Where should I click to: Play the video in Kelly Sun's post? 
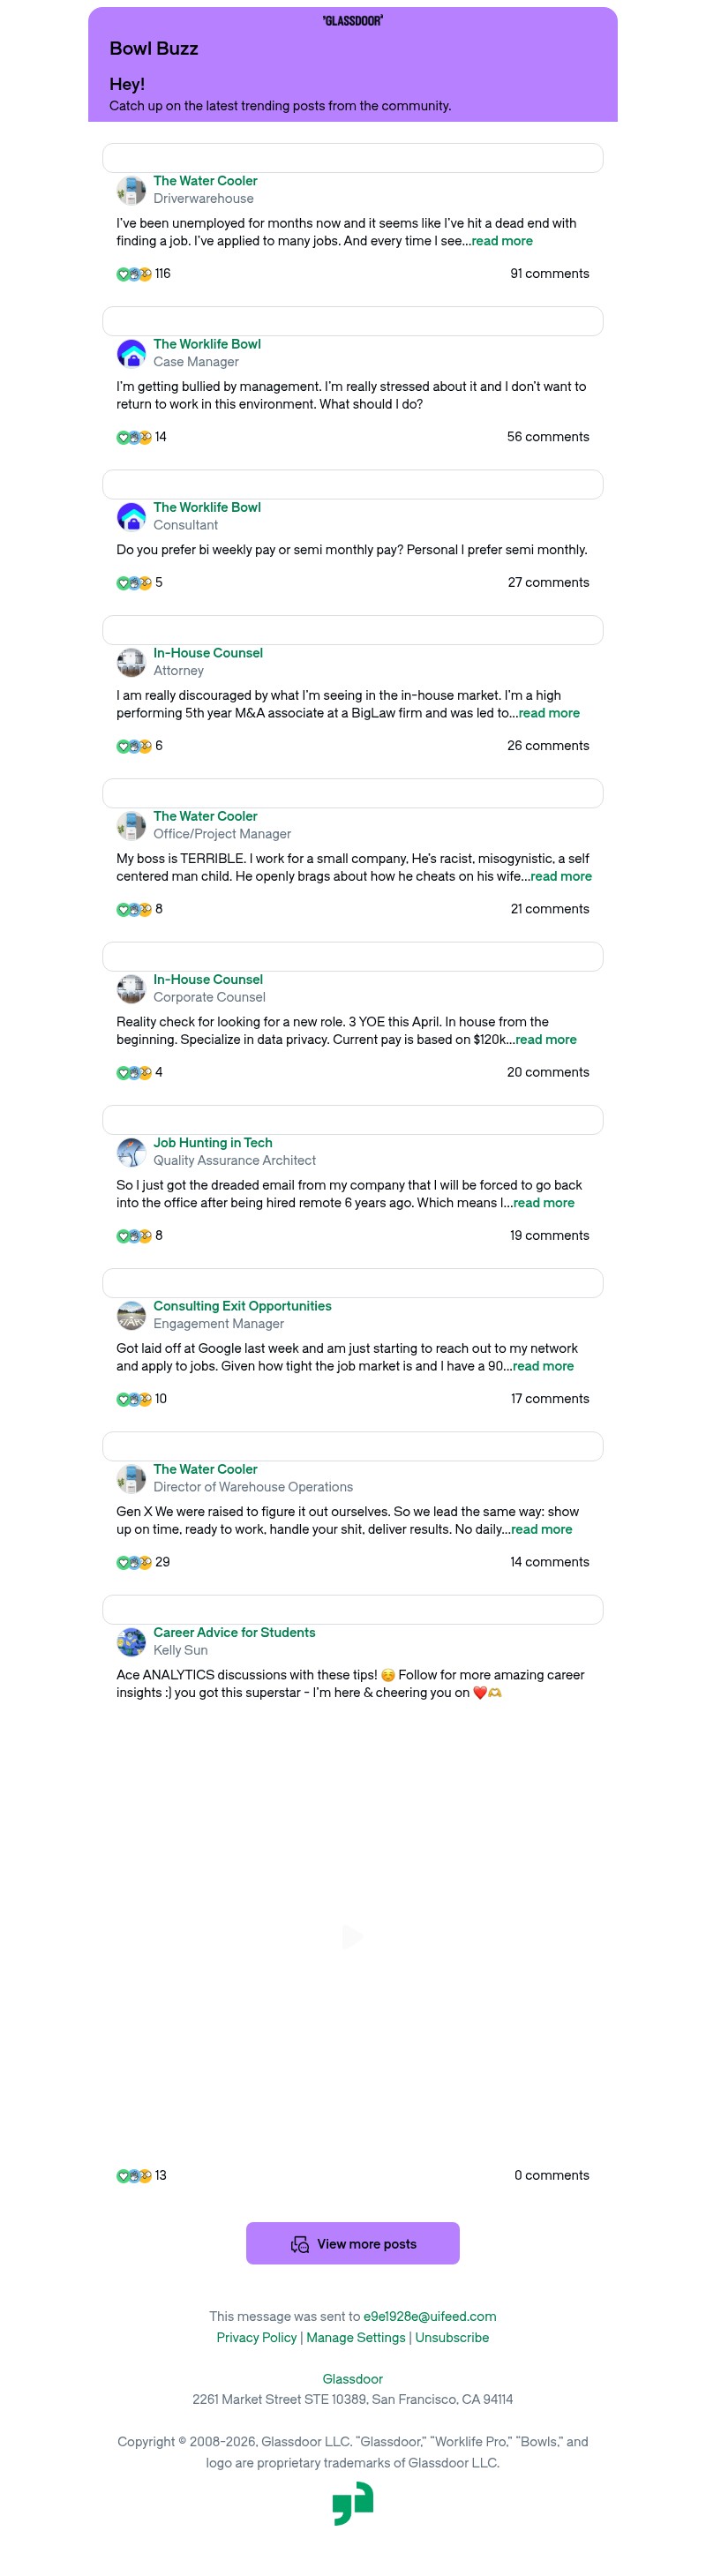[352, 1936]
